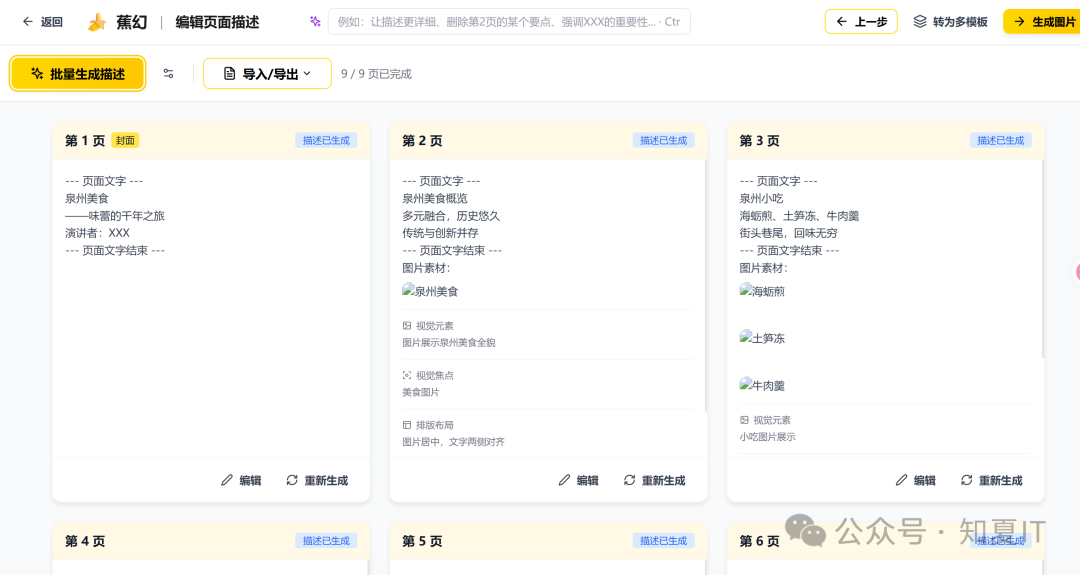The image size is (1080, 575).
Task: Edit page 3 with 编辑
Action: pyautogui.click(x=915, y=481)
